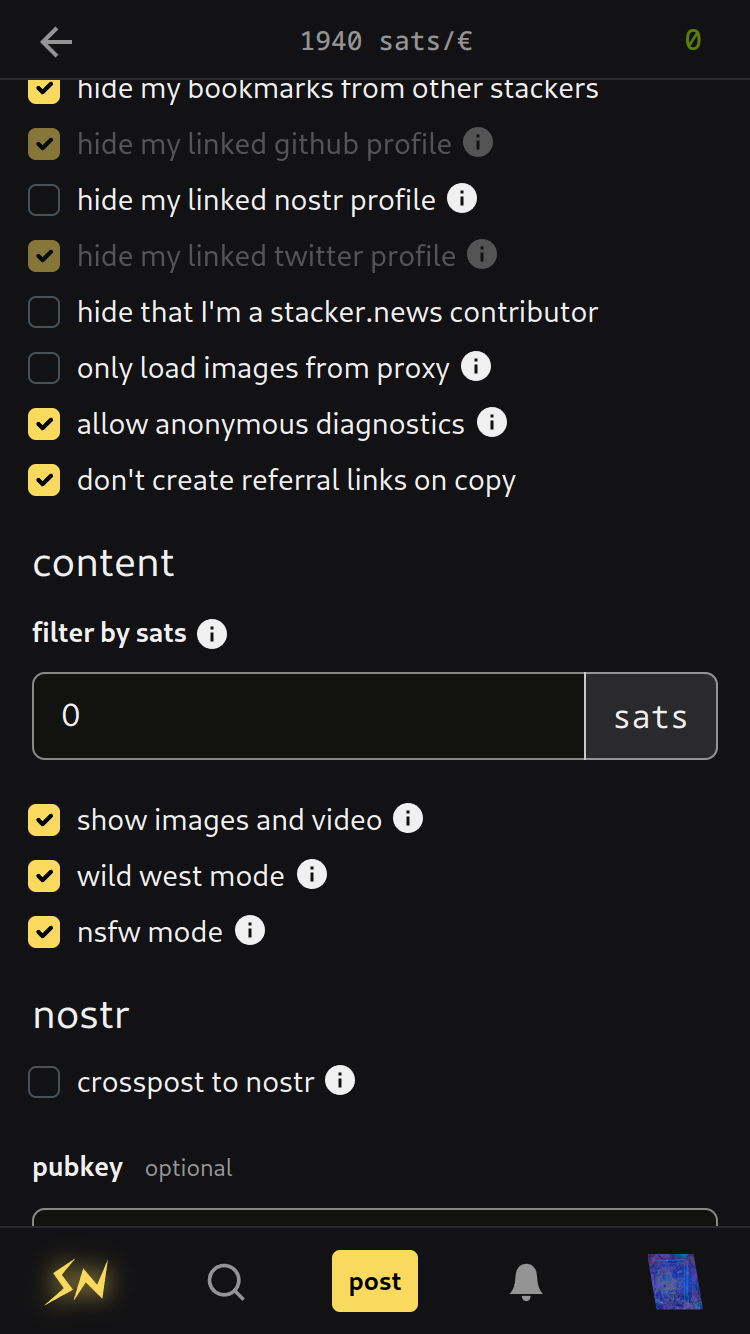Open the Stacker News home logo

click(76, 1281)
